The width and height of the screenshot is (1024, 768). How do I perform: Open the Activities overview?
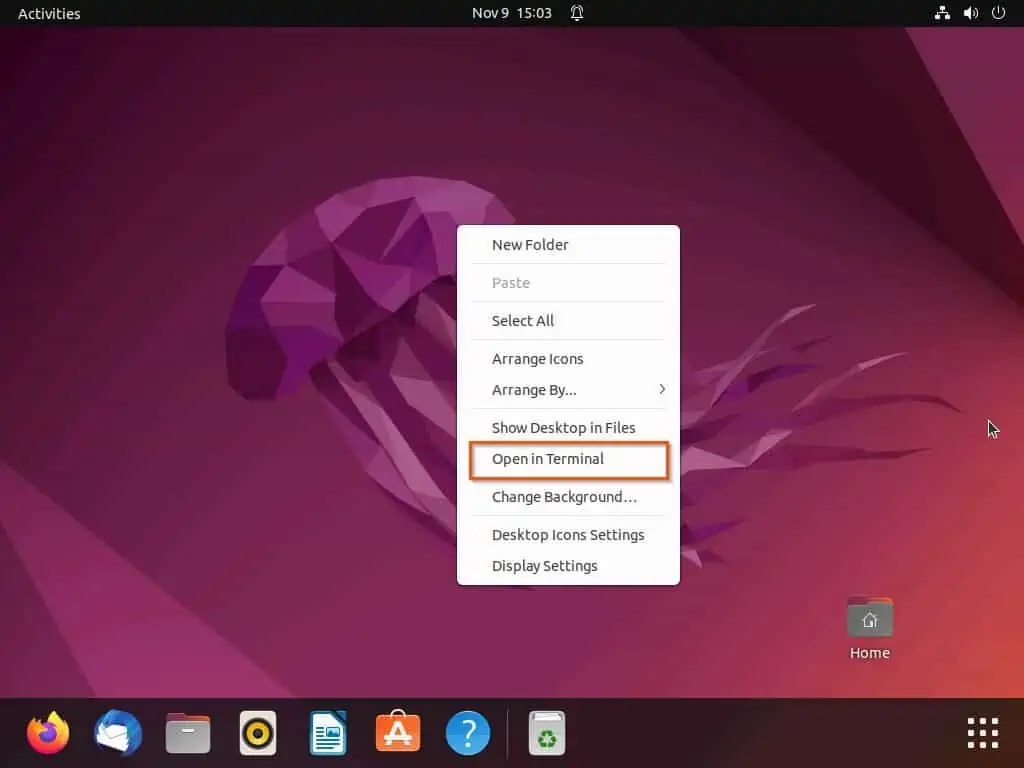click(x=49, y=14)
